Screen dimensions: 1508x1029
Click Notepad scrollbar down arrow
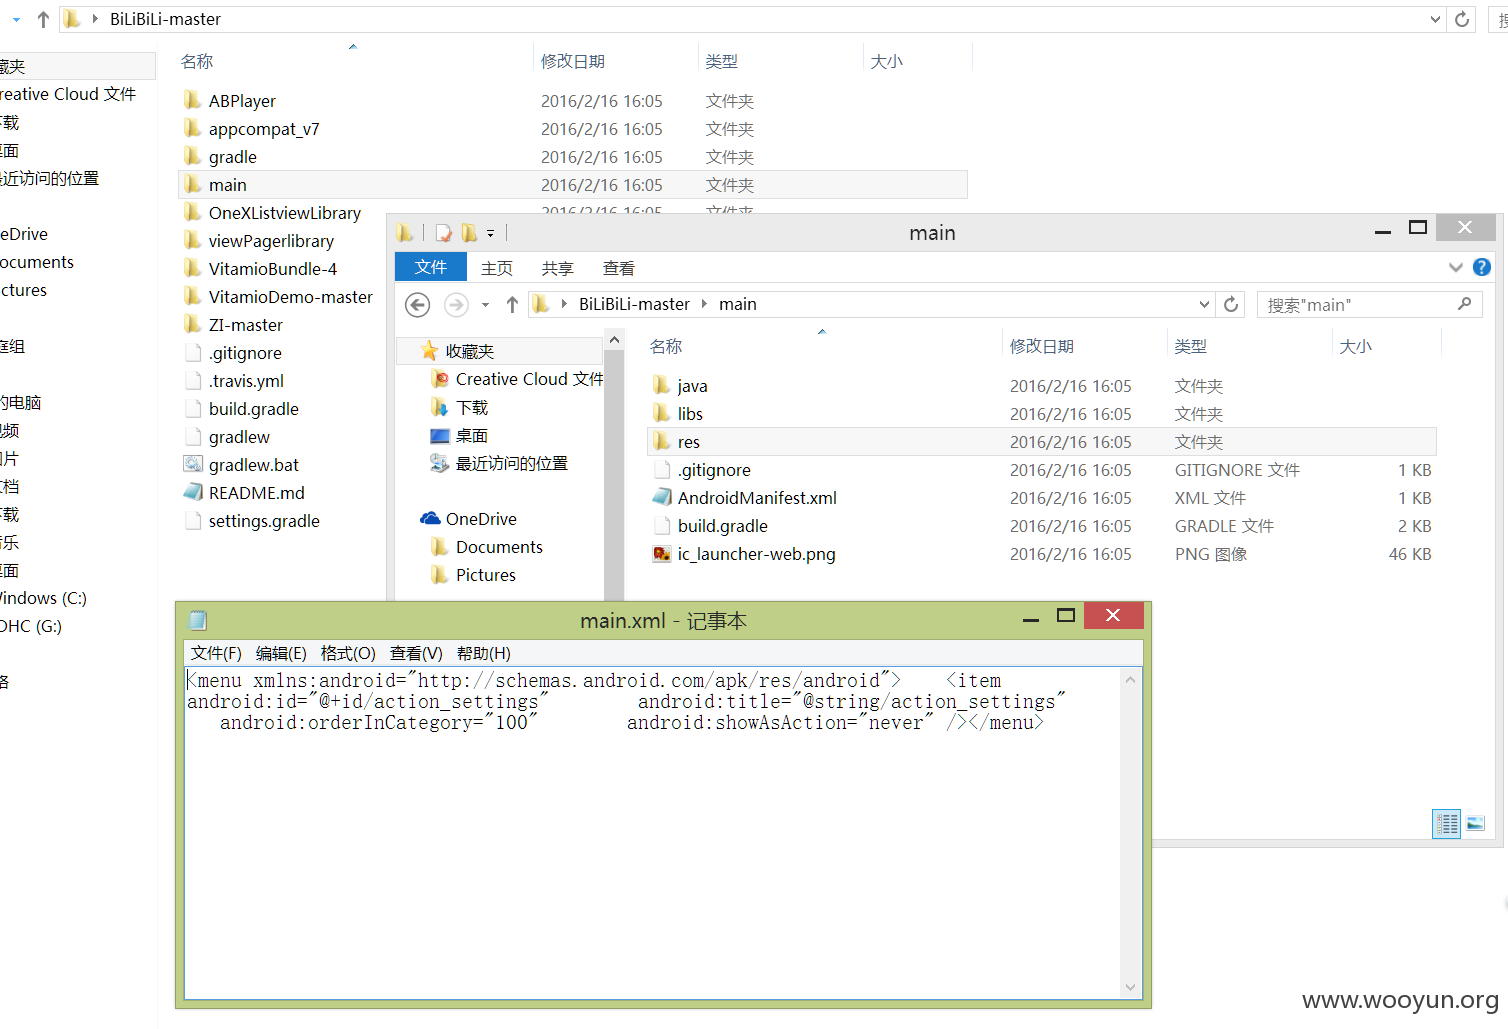(1131, 988)
